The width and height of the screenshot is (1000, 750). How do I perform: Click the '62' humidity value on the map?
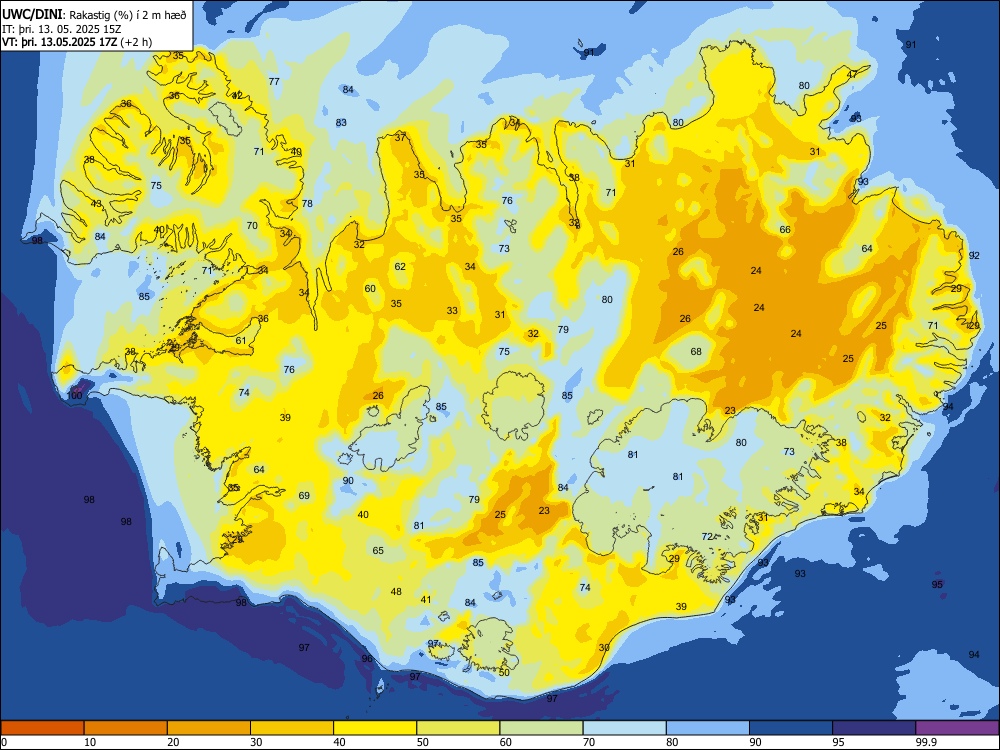point(400,267)
